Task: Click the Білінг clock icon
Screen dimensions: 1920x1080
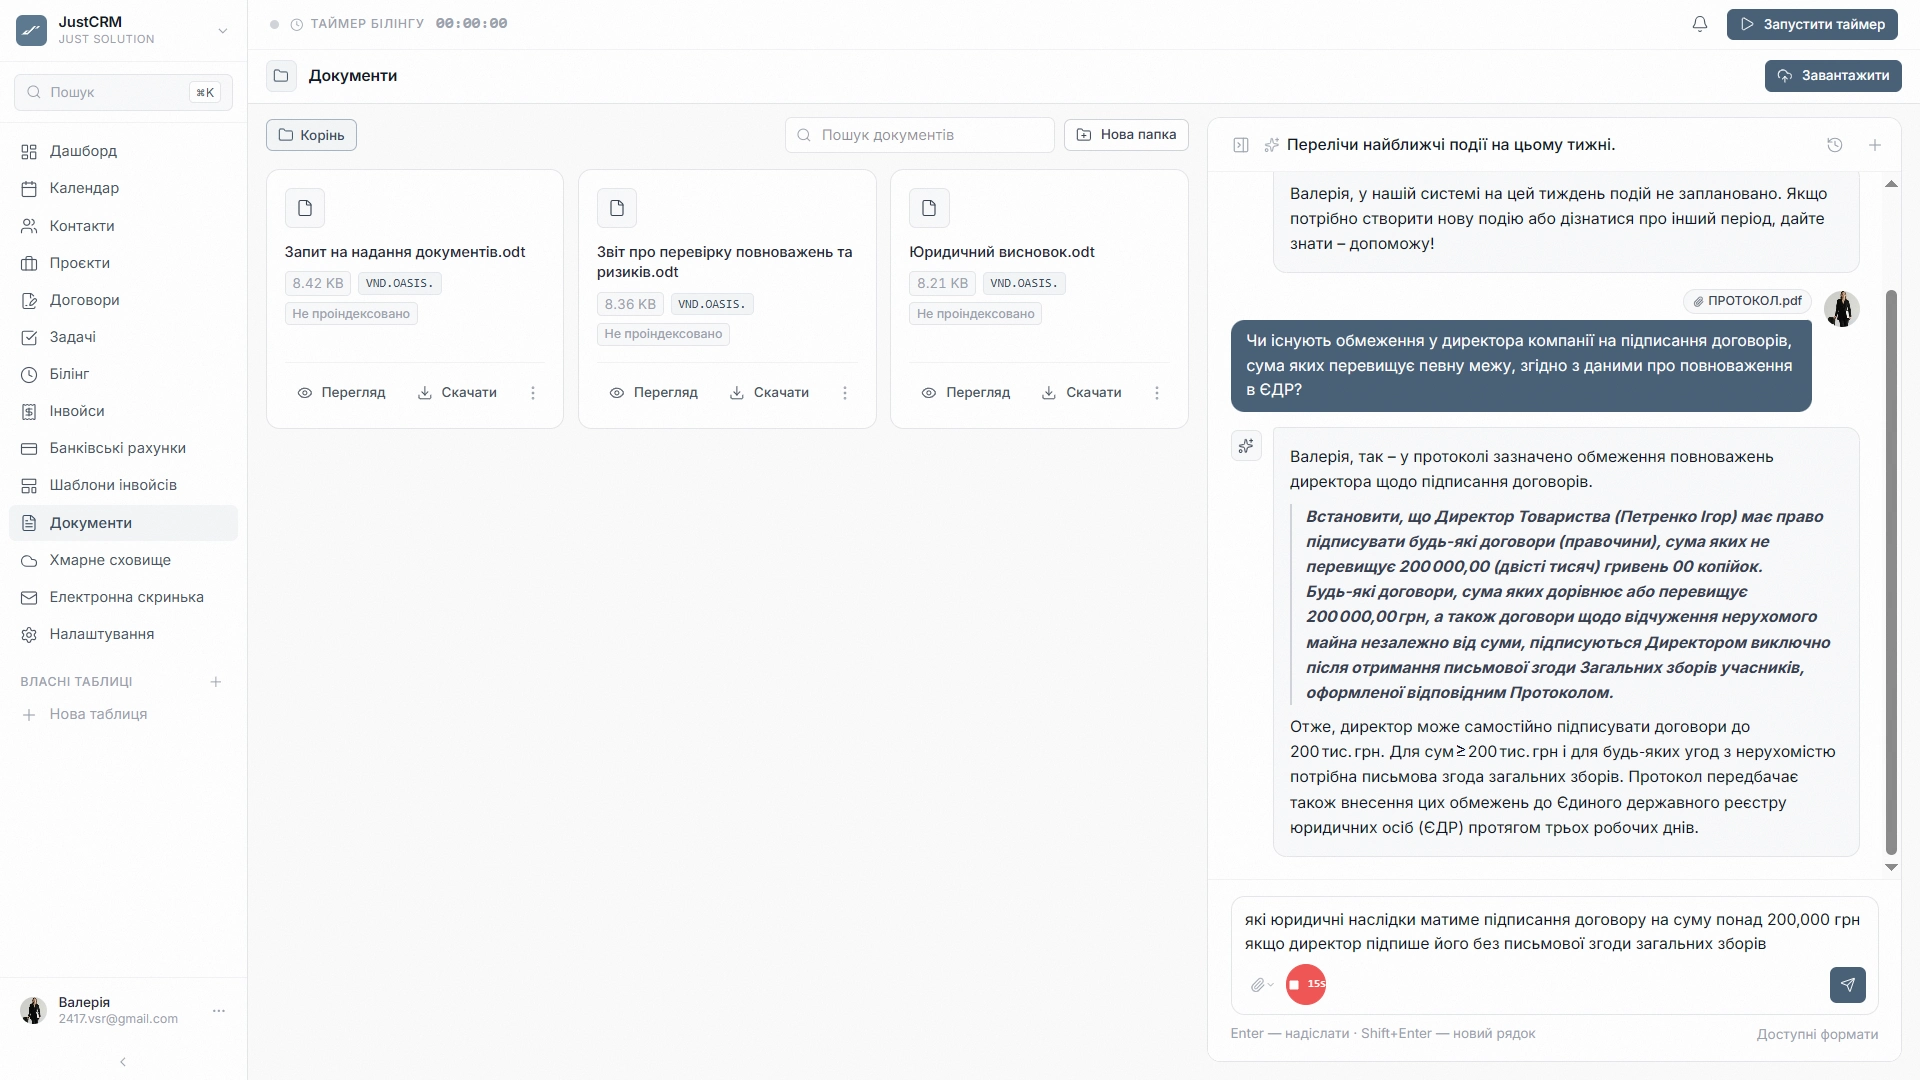Action: [29, 374]
